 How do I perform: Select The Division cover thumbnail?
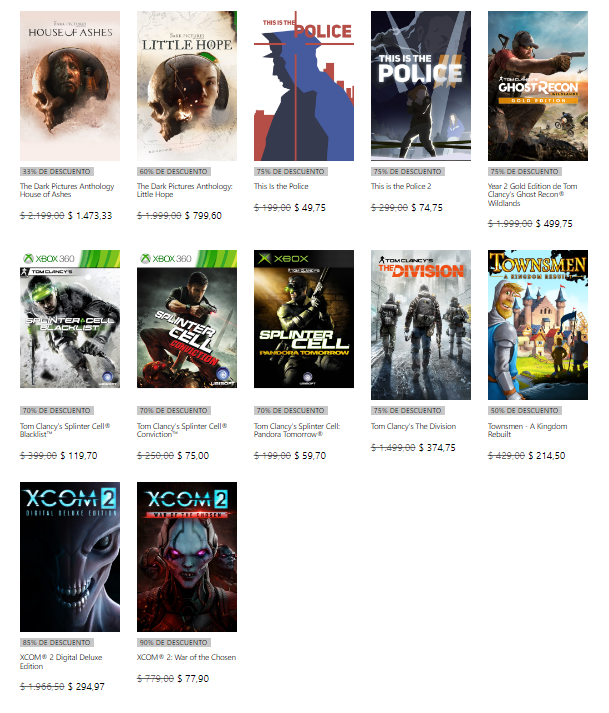point(421,325)
